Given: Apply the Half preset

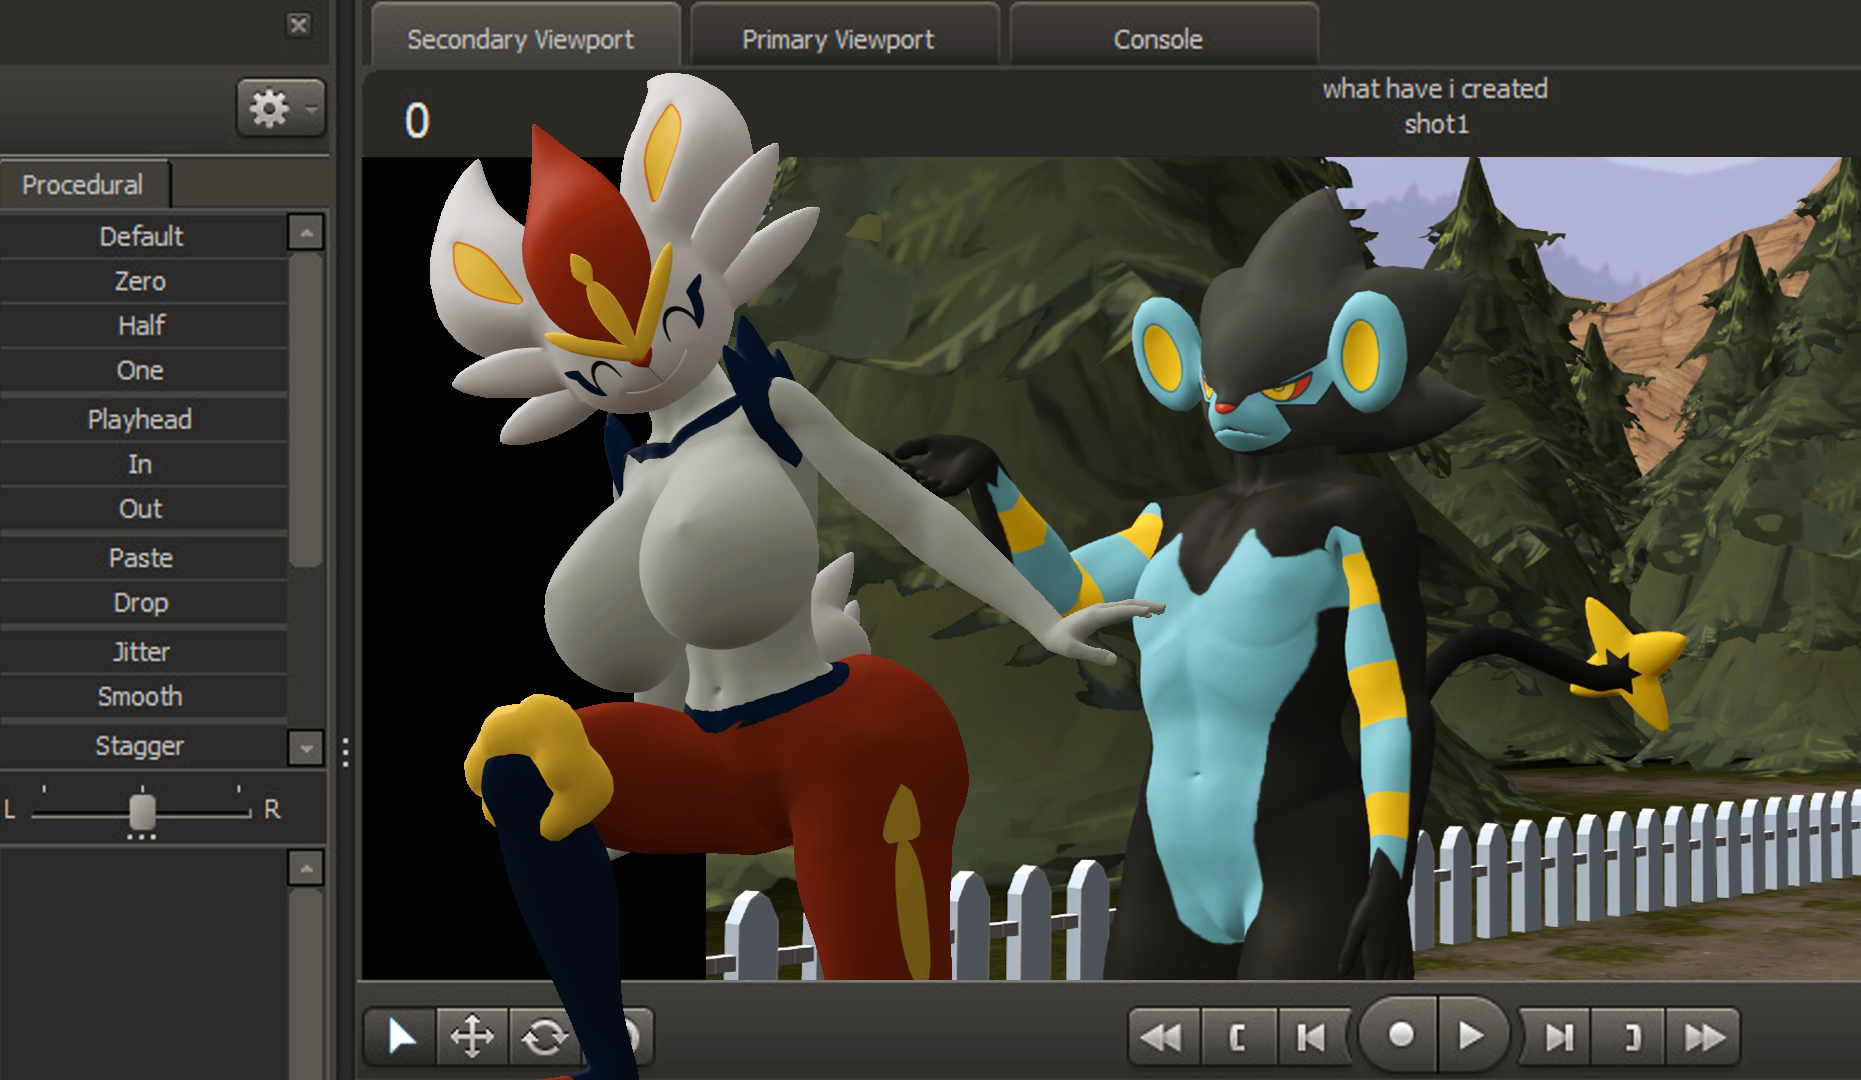Looking at the screenshot, I should point(143,325).
